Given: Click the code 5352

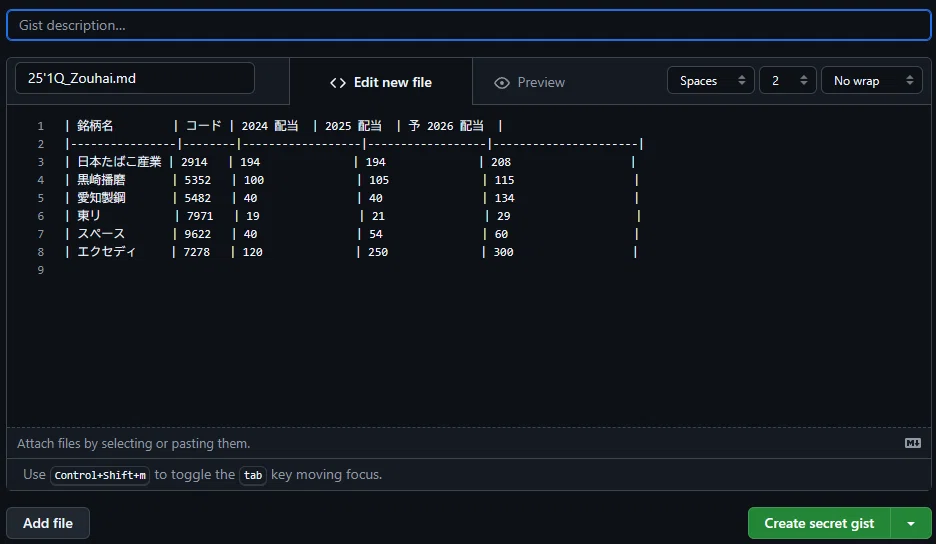Looking at the screenshot, I should [x=198, y=180].
